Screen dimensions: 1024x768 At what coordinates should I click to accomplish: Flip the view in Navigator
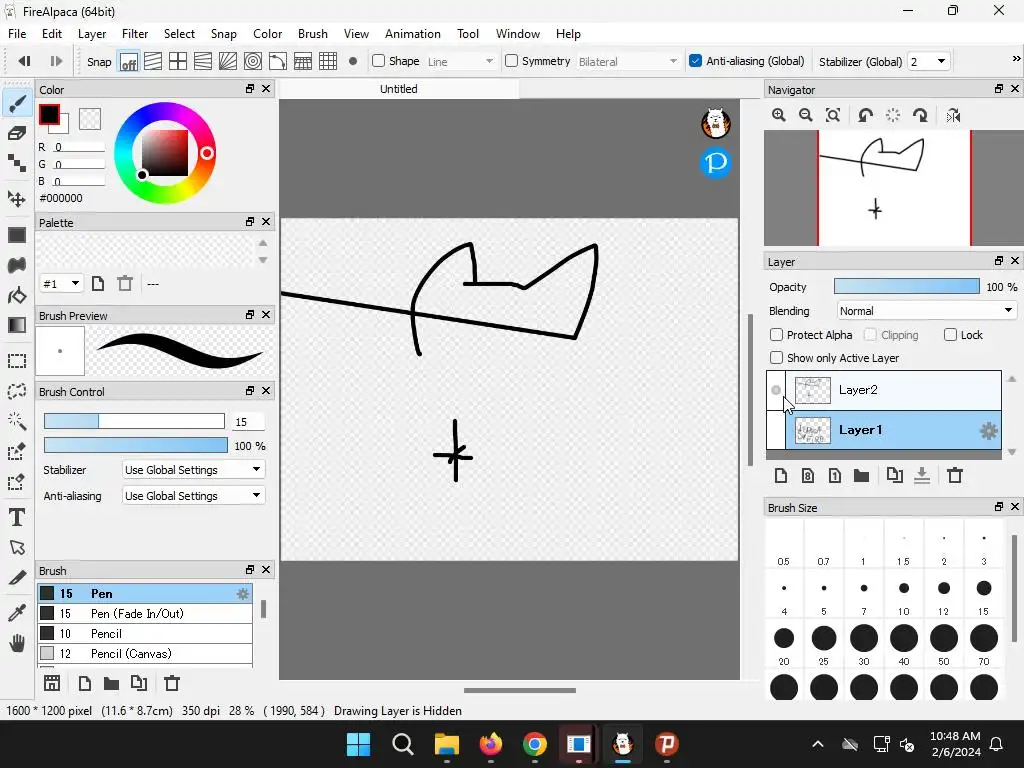point(953,116)
